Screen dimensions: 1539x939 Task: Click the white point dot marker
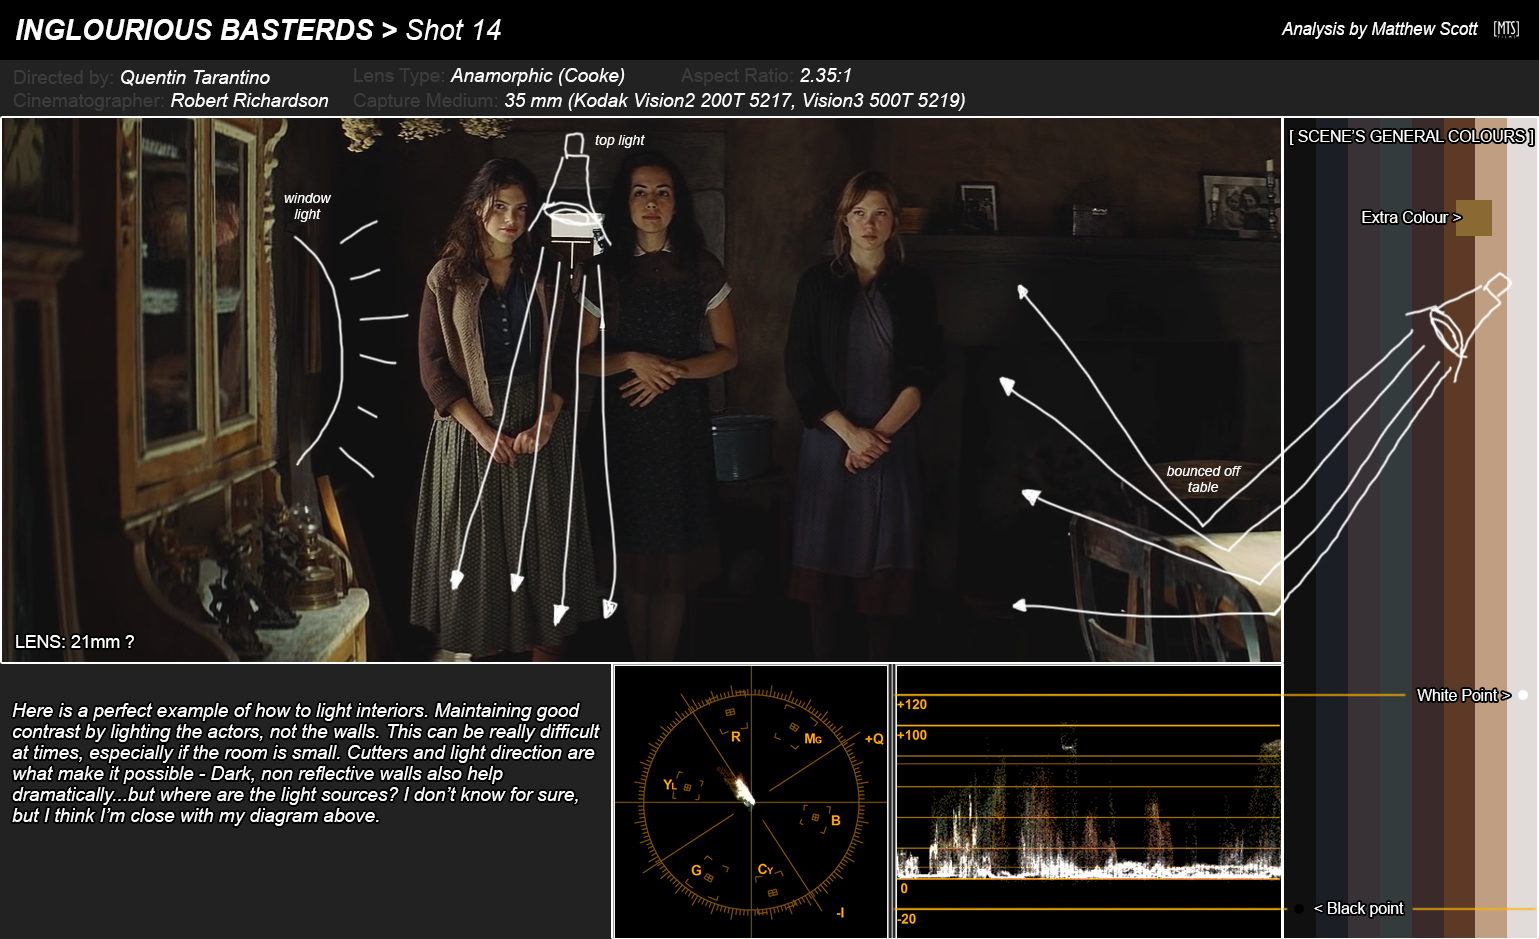point(1523,695)
